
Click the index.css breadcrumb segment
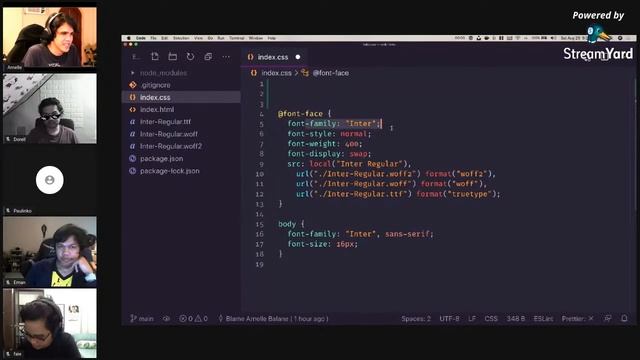276,73
